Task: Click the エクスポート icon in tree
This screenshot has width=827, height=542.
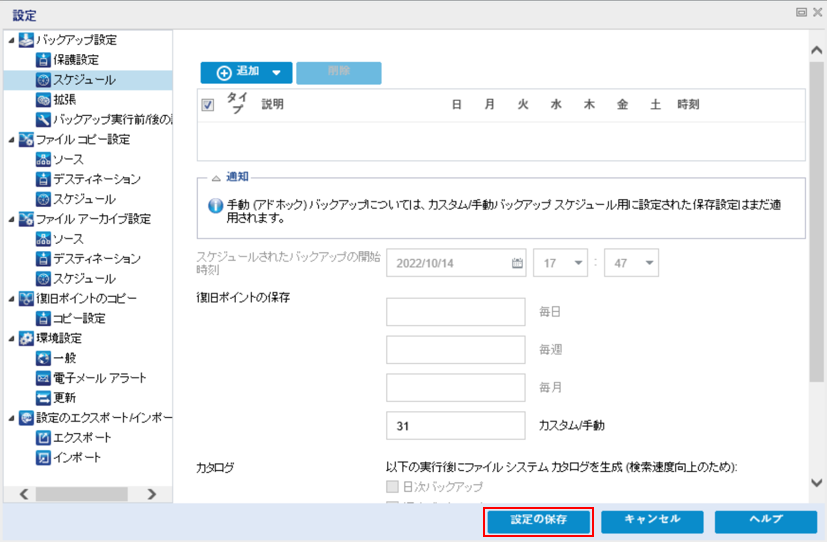Action: coord(43,437)
